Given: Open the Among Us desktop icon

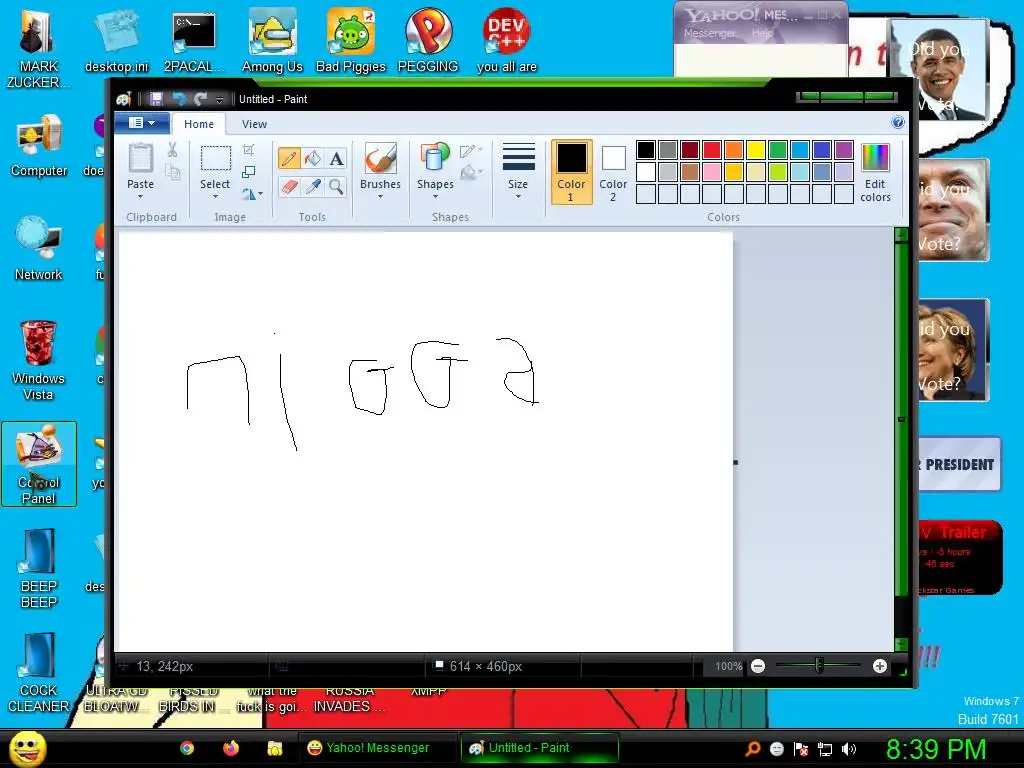Looking at the screenshot, I should coord(272,40).
